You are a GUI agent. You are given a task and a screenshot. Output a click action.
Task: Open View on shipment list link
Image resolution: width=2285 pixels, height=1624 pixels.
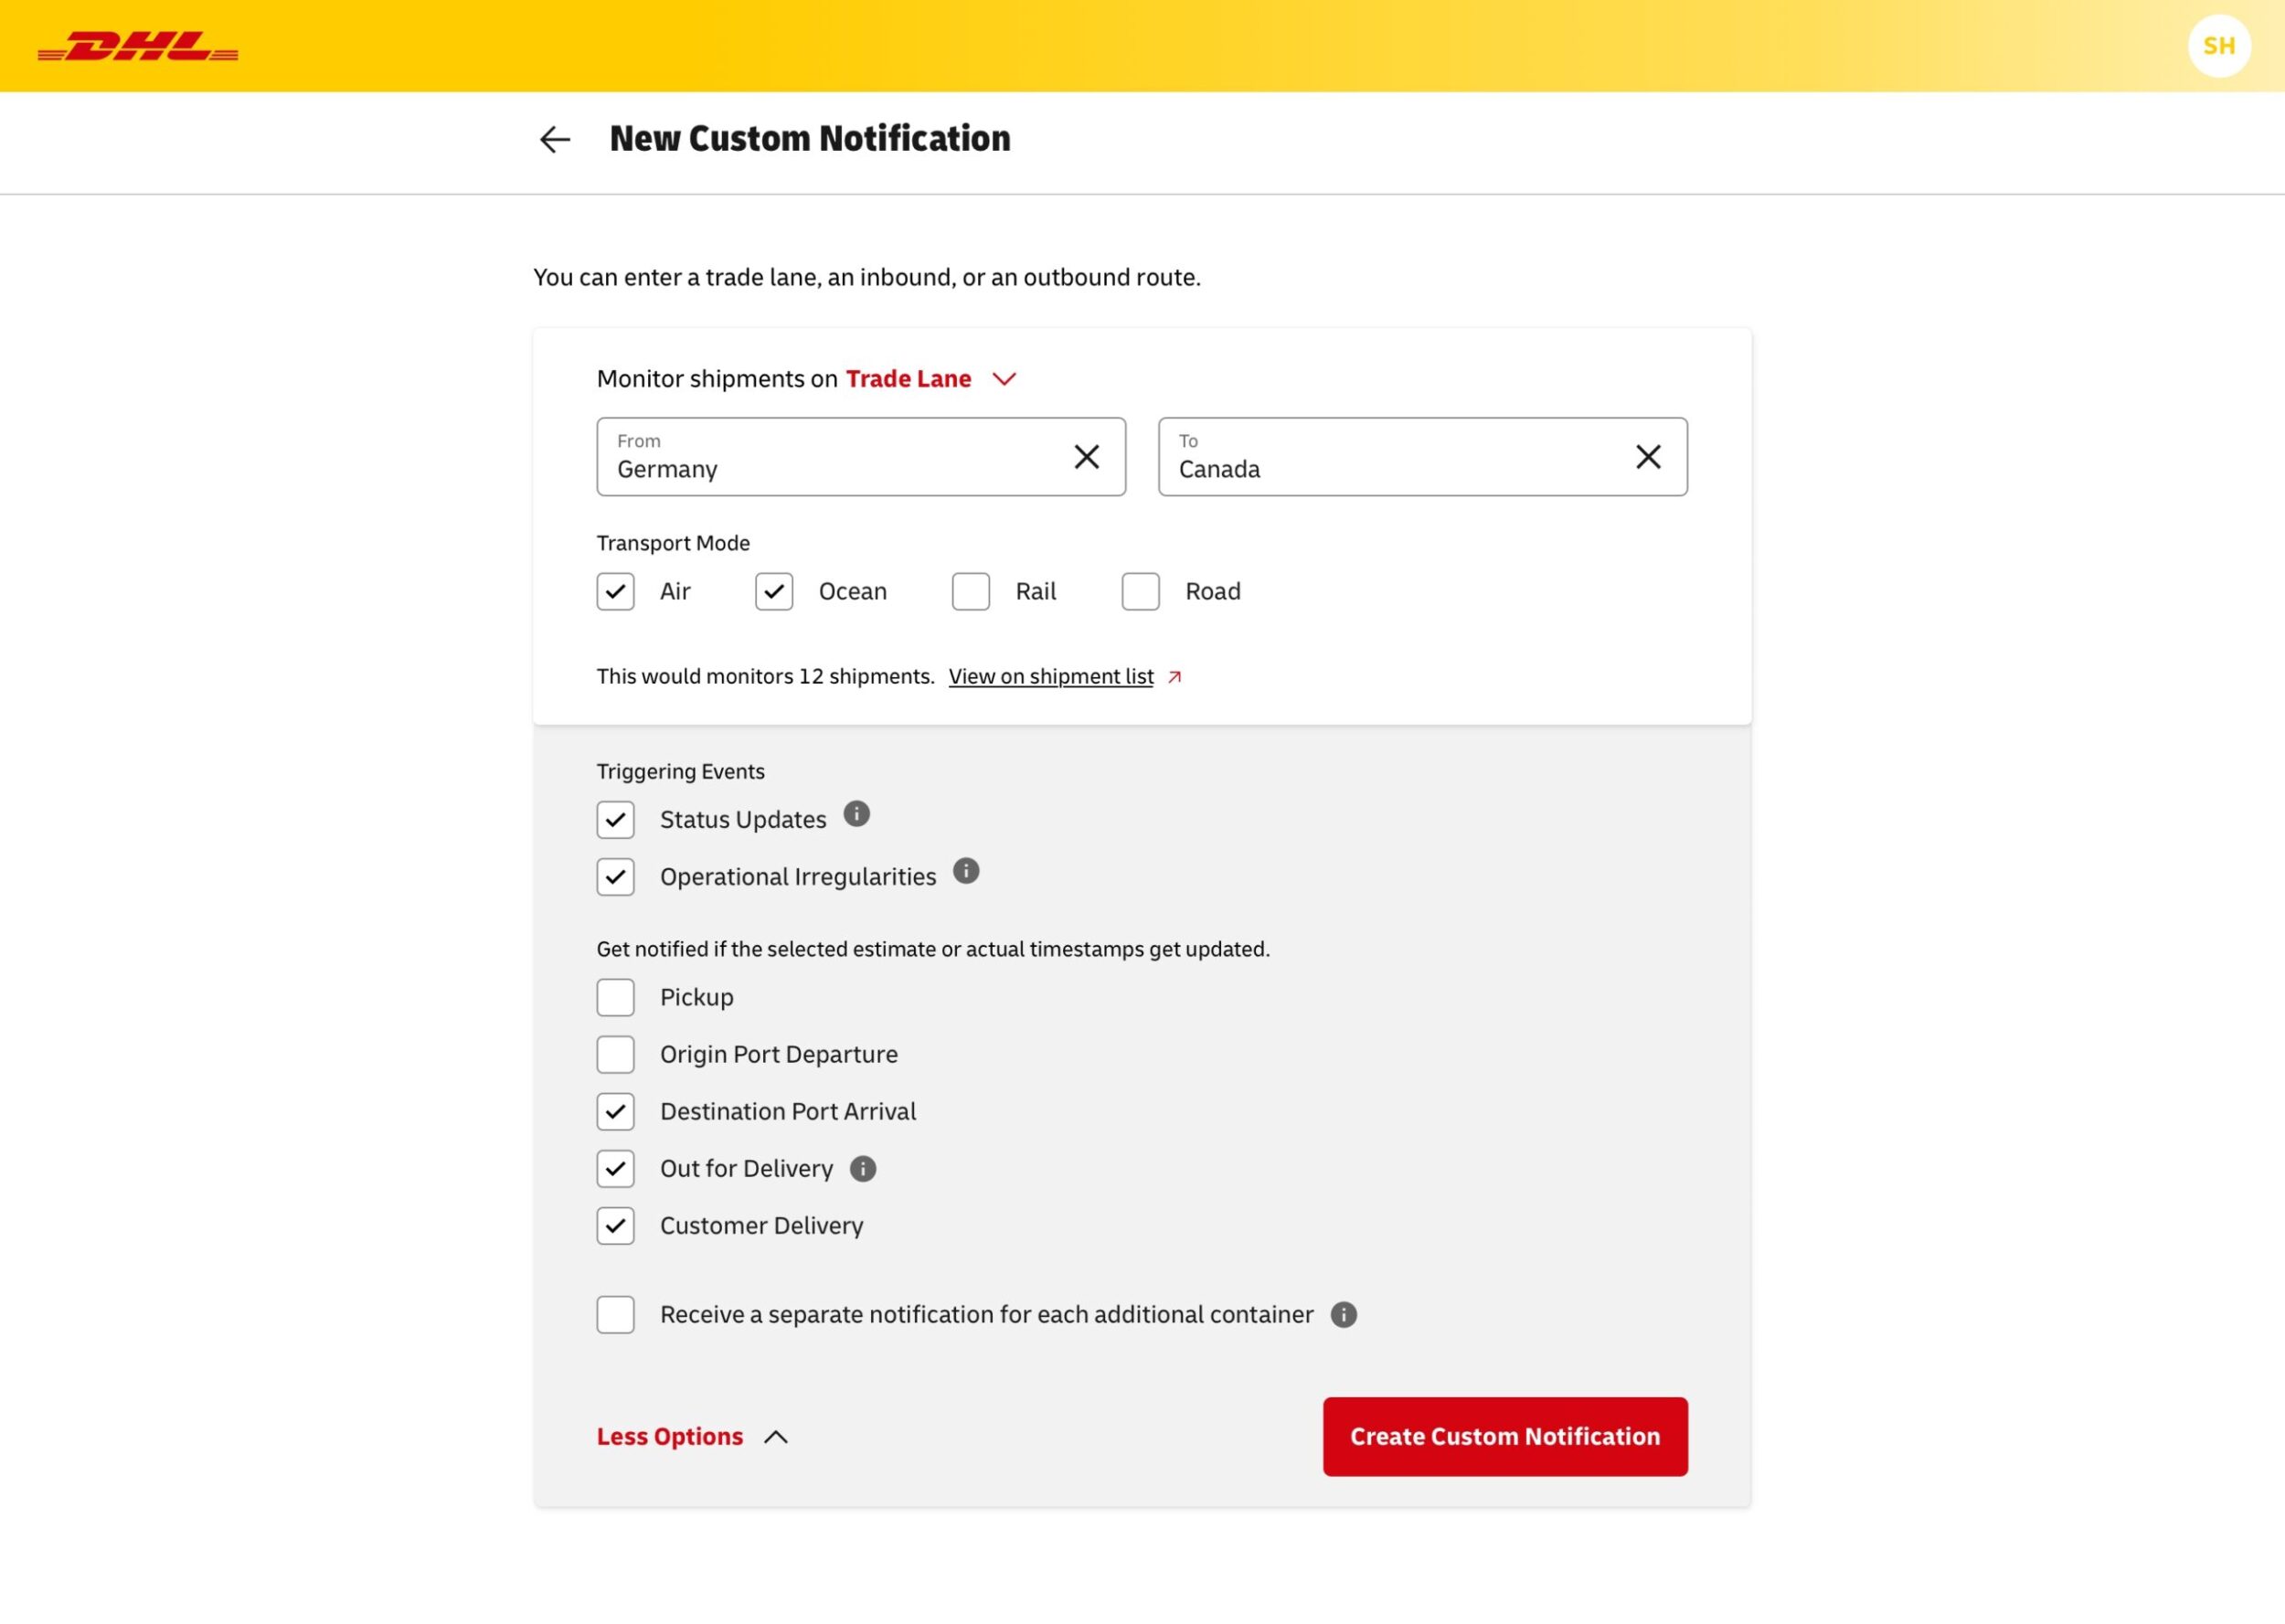tap(1051, 677)
